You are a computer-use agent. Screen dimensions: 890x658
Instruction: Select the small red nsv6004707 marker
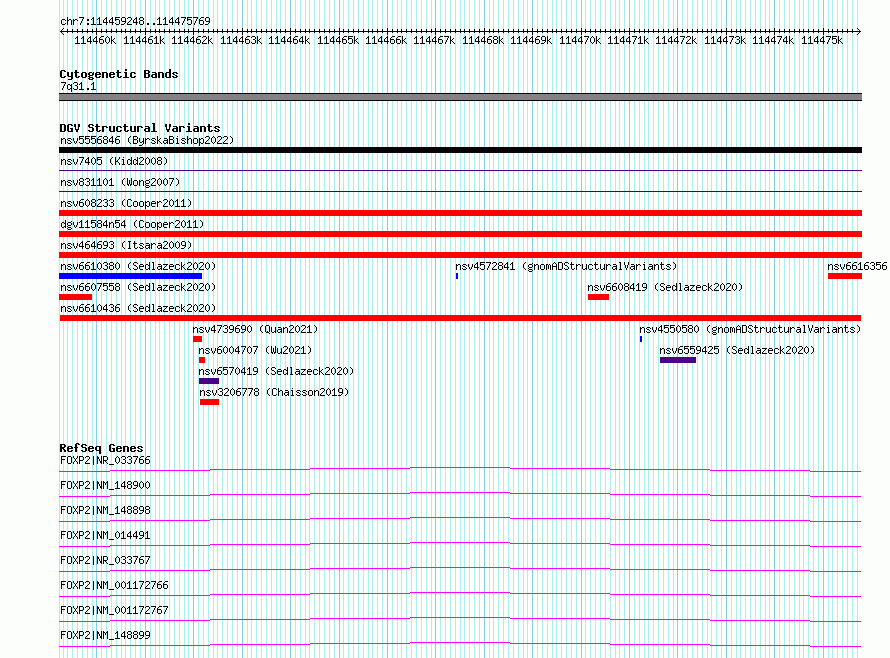202,360
